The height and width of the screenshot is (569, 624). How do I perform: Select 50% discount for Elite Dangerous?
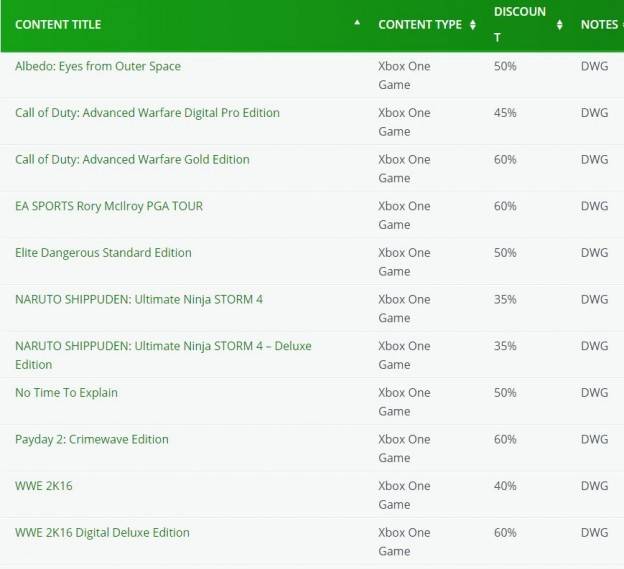pyautogui.click(x=505, y=253)
